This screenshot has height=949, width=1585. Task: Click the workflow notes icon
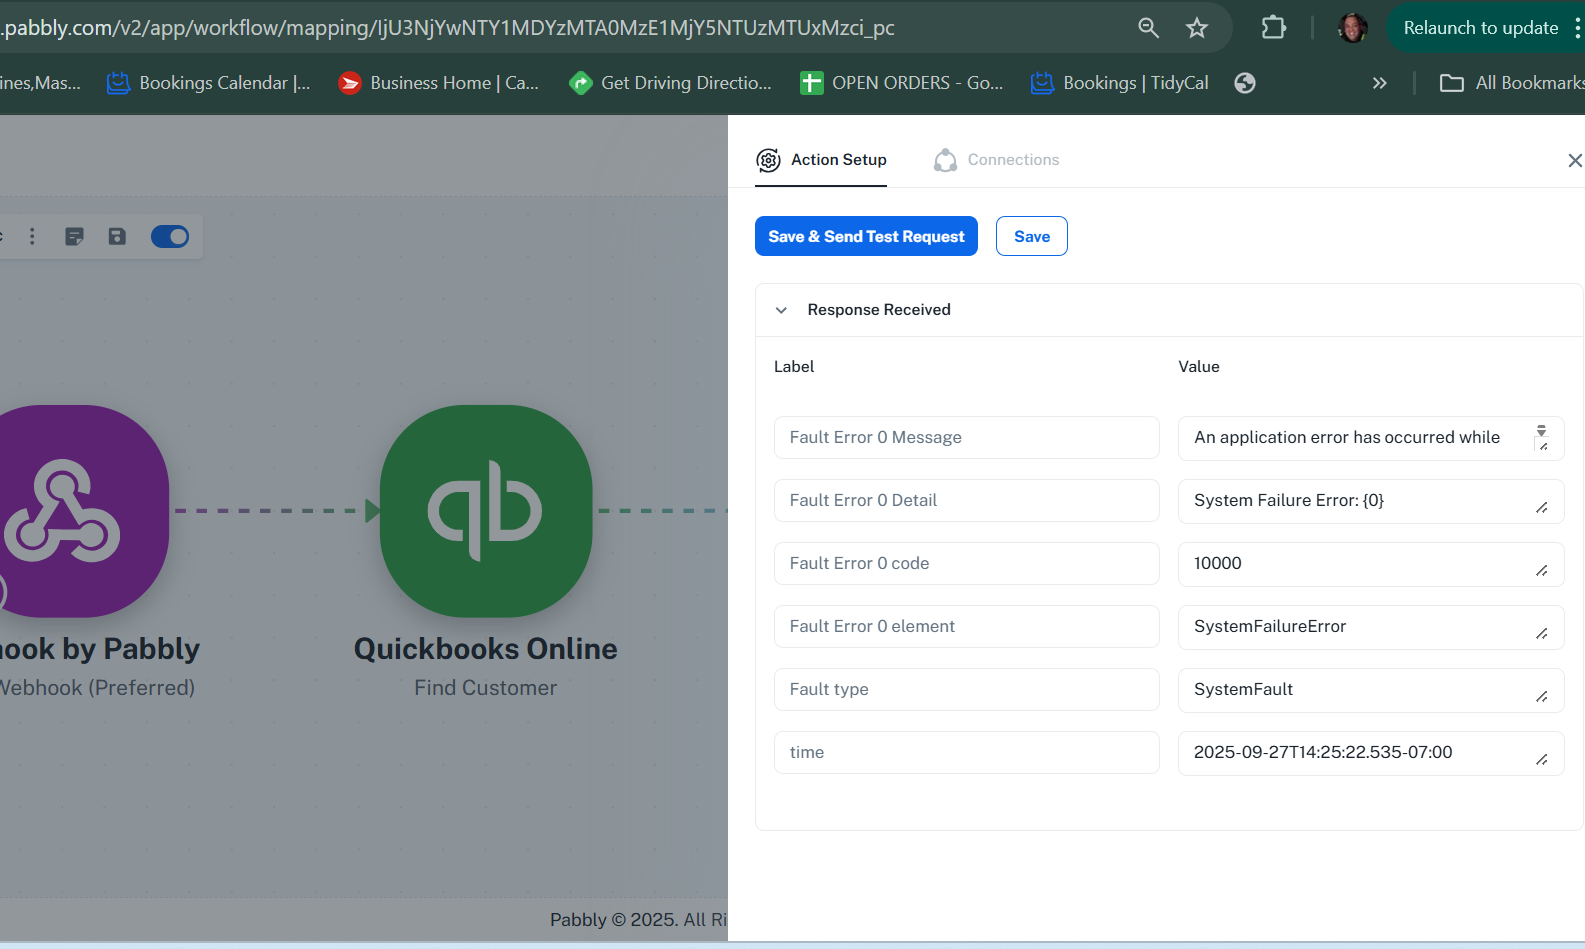click(x=74, y=236)
